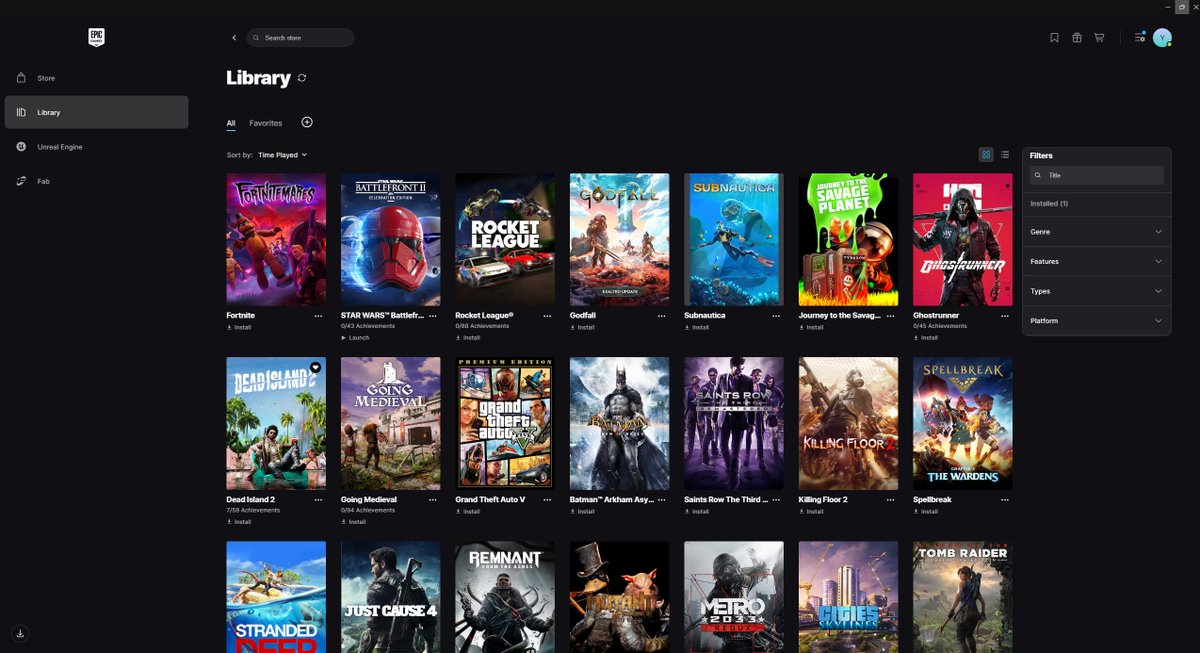The width and height of the screenshot is (1200, 653).
Task: Open the launcher settings sliders icon
Action: (1140, 37)
